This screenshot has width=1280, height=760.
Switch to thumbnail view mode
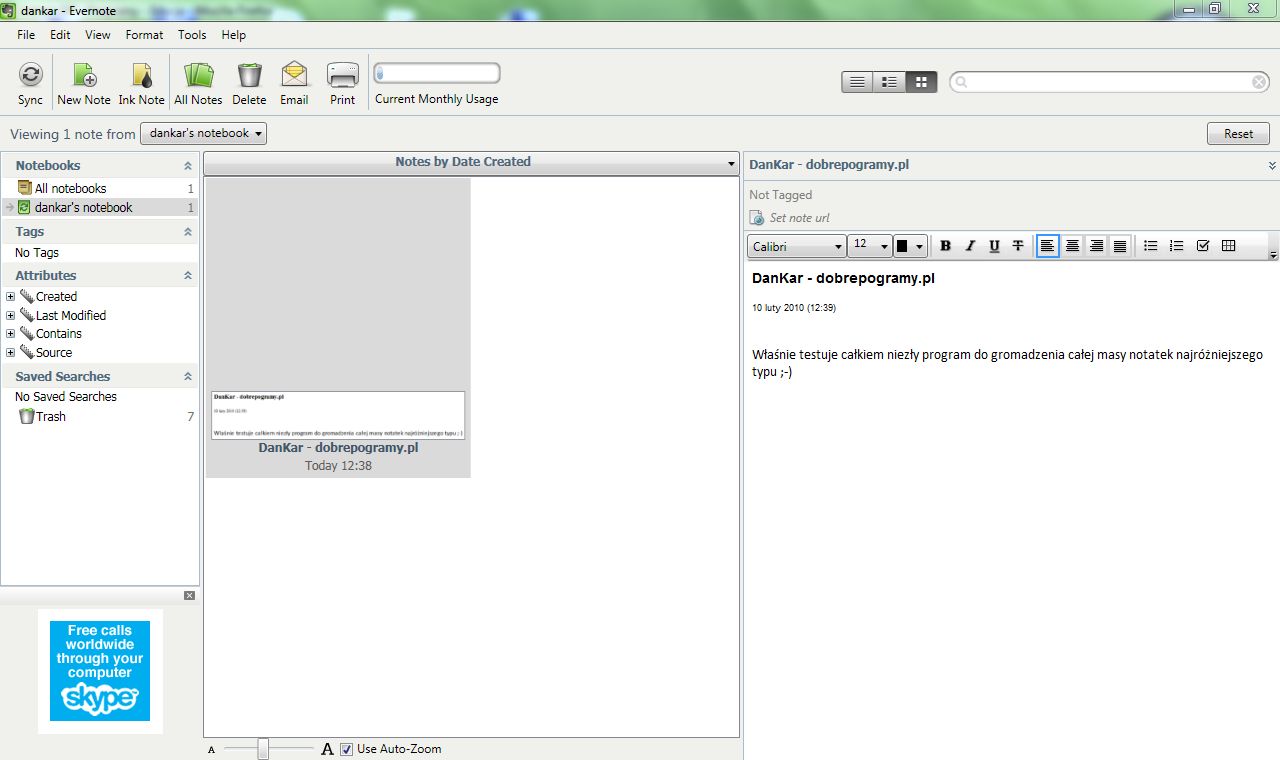921,82
